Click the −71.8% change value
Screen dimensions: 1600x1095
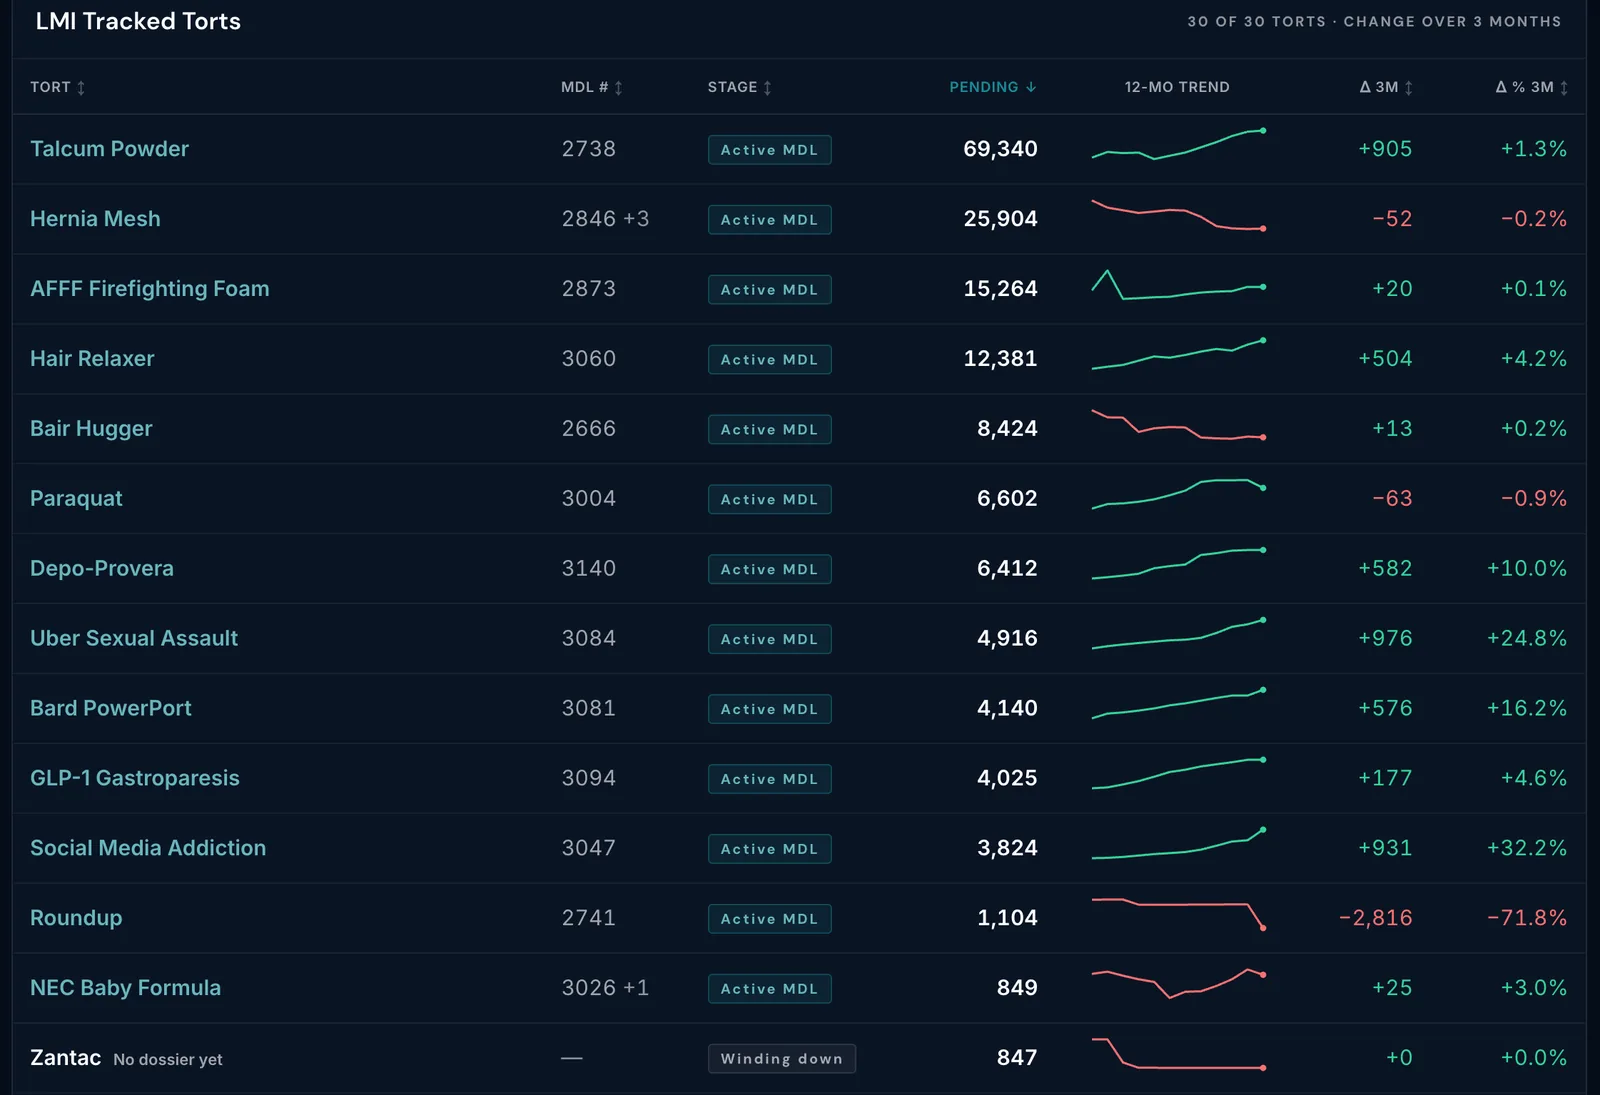tap(1526, 918)
